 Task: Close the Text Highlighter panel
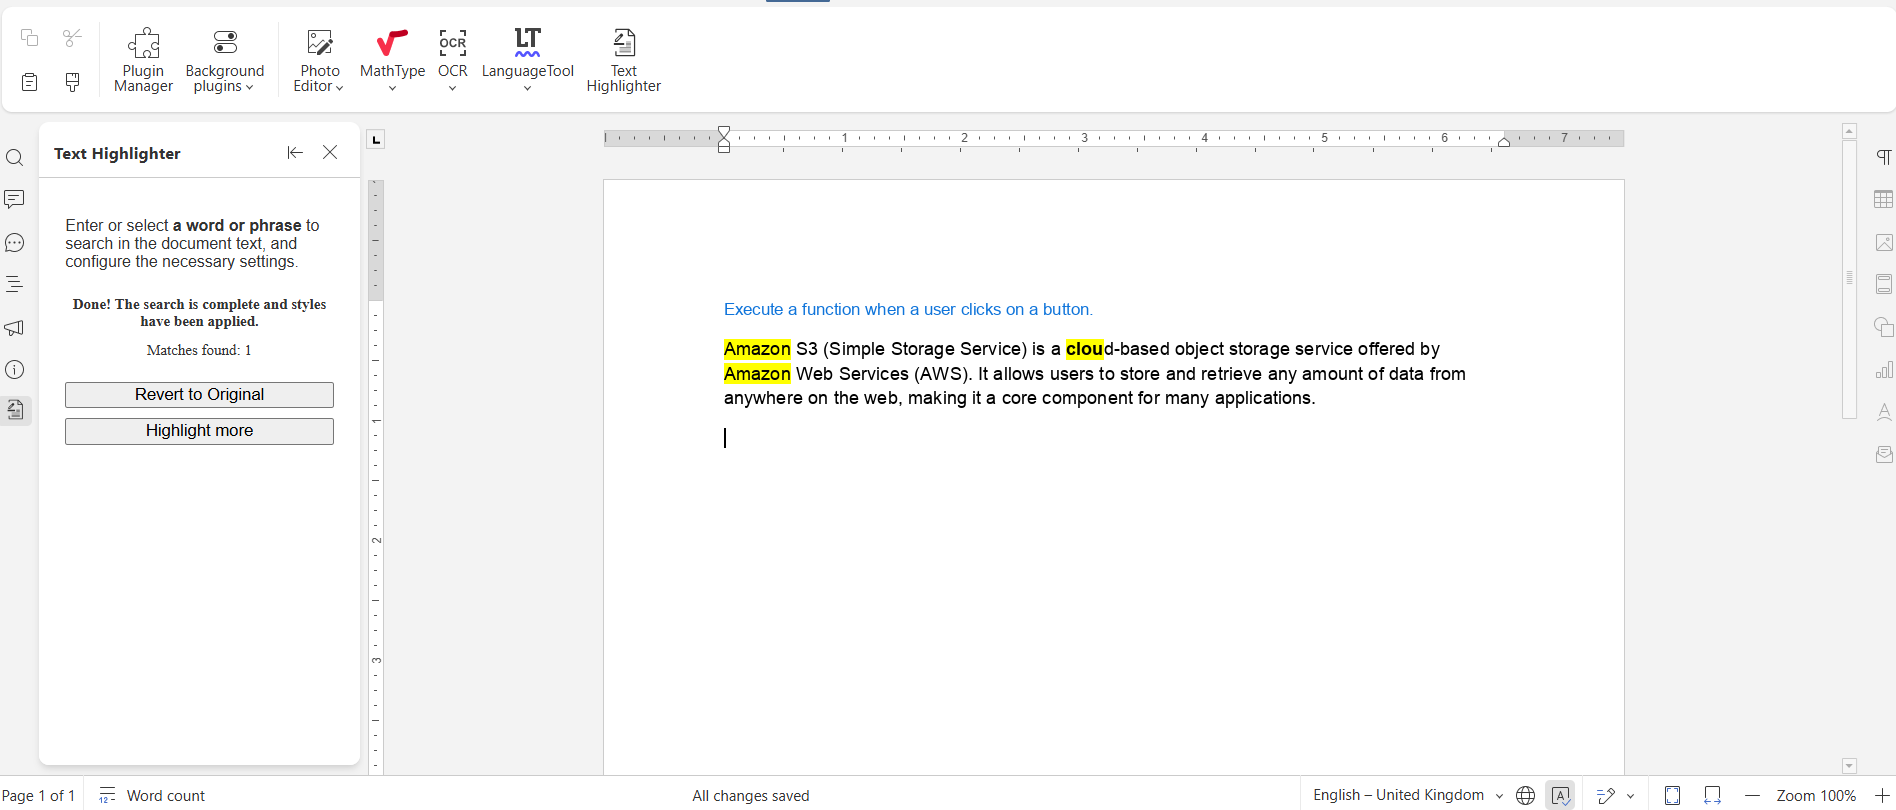[x=330, y=152]
